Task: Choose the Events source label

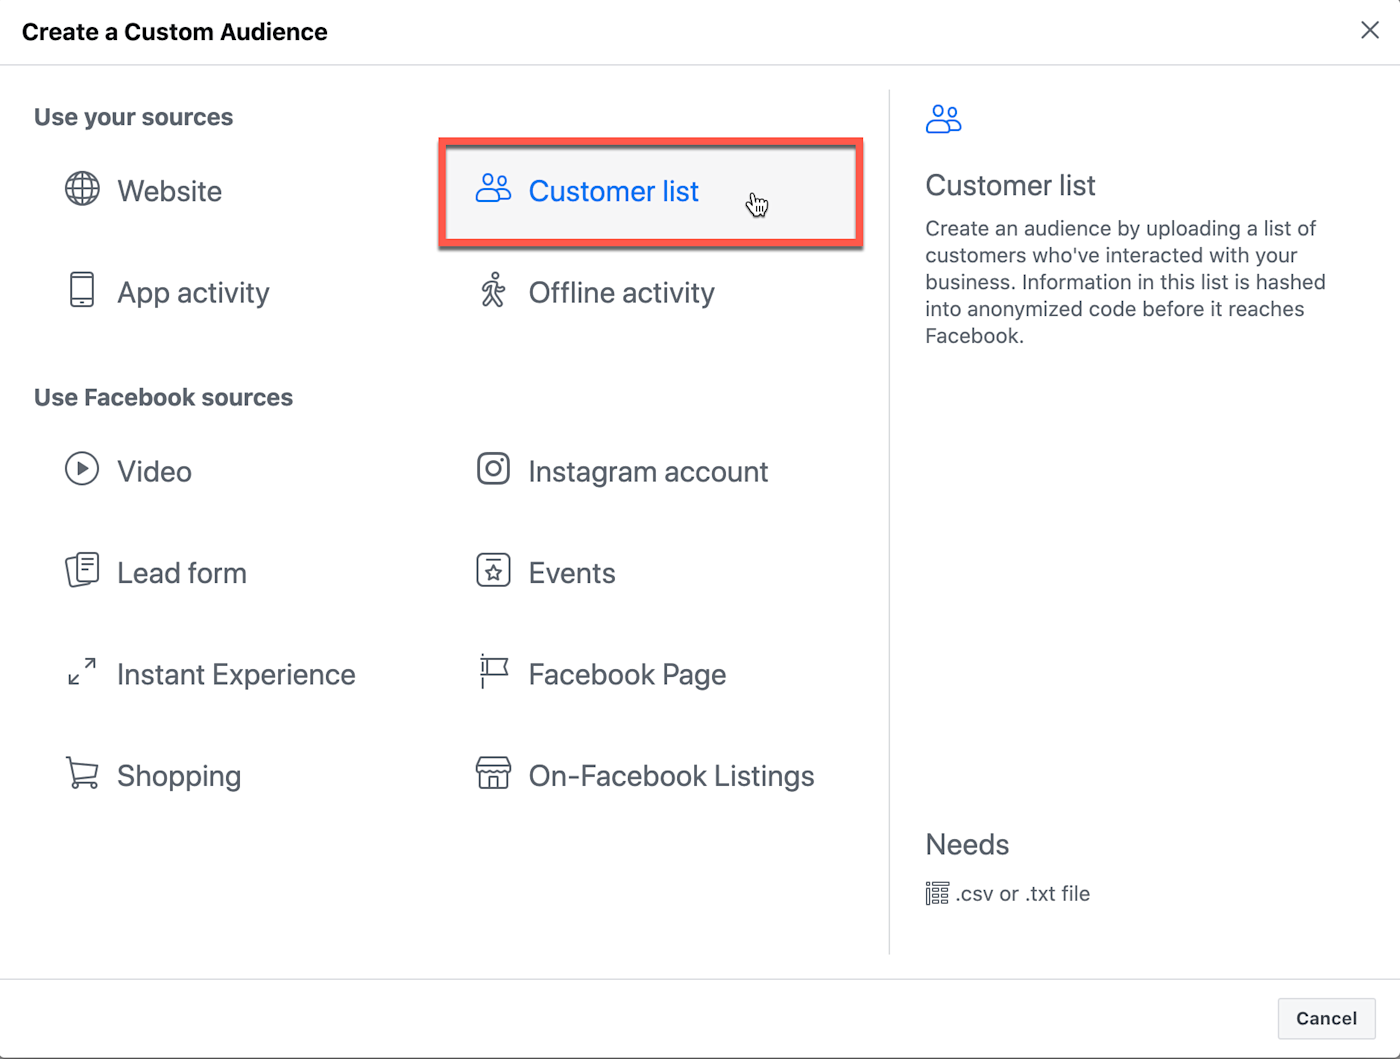Action: (x=572, y=573)
